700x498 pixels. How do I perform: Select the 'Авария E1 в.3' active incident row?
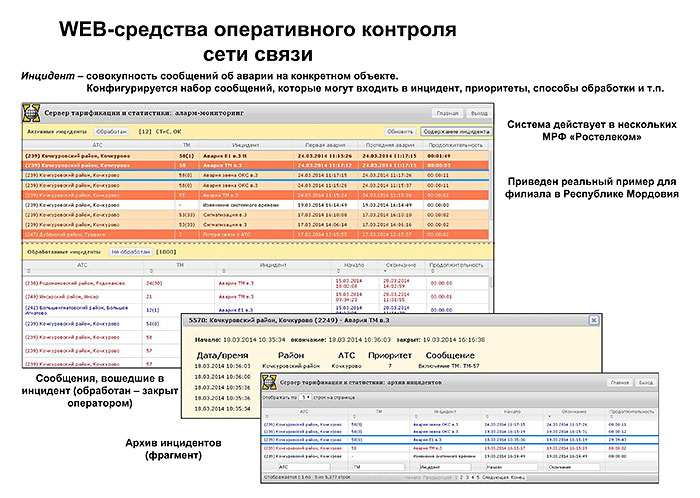click(x=256, y=156)
